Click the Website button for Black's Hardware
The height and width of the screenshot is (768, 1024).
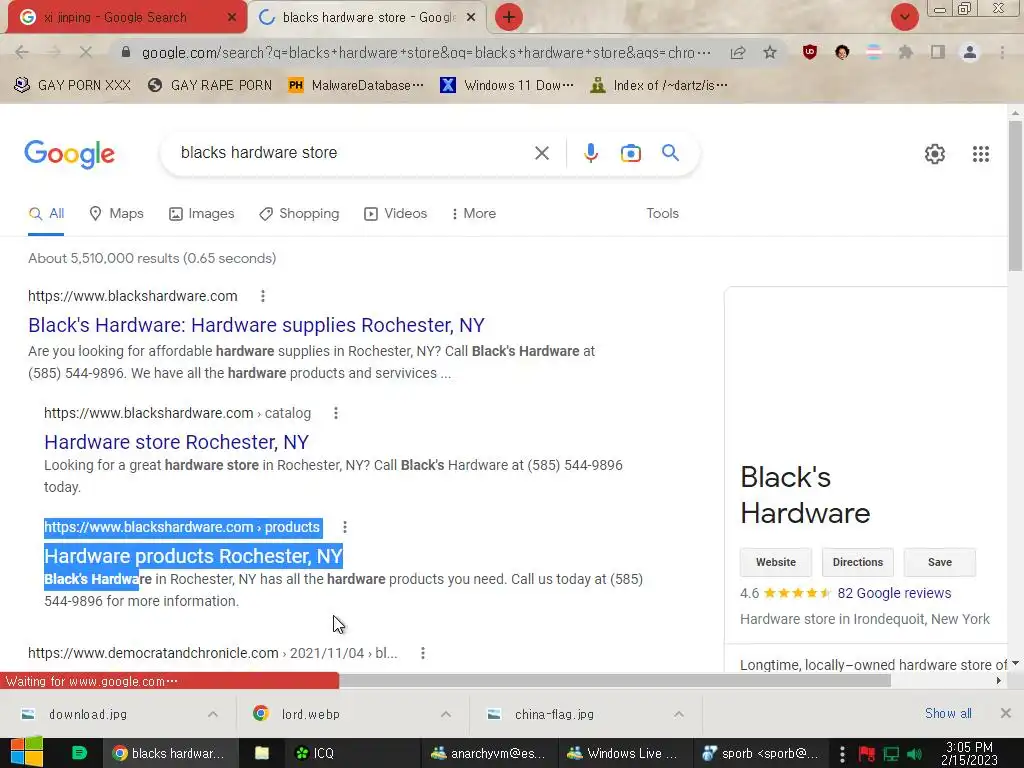coord(776,562)
